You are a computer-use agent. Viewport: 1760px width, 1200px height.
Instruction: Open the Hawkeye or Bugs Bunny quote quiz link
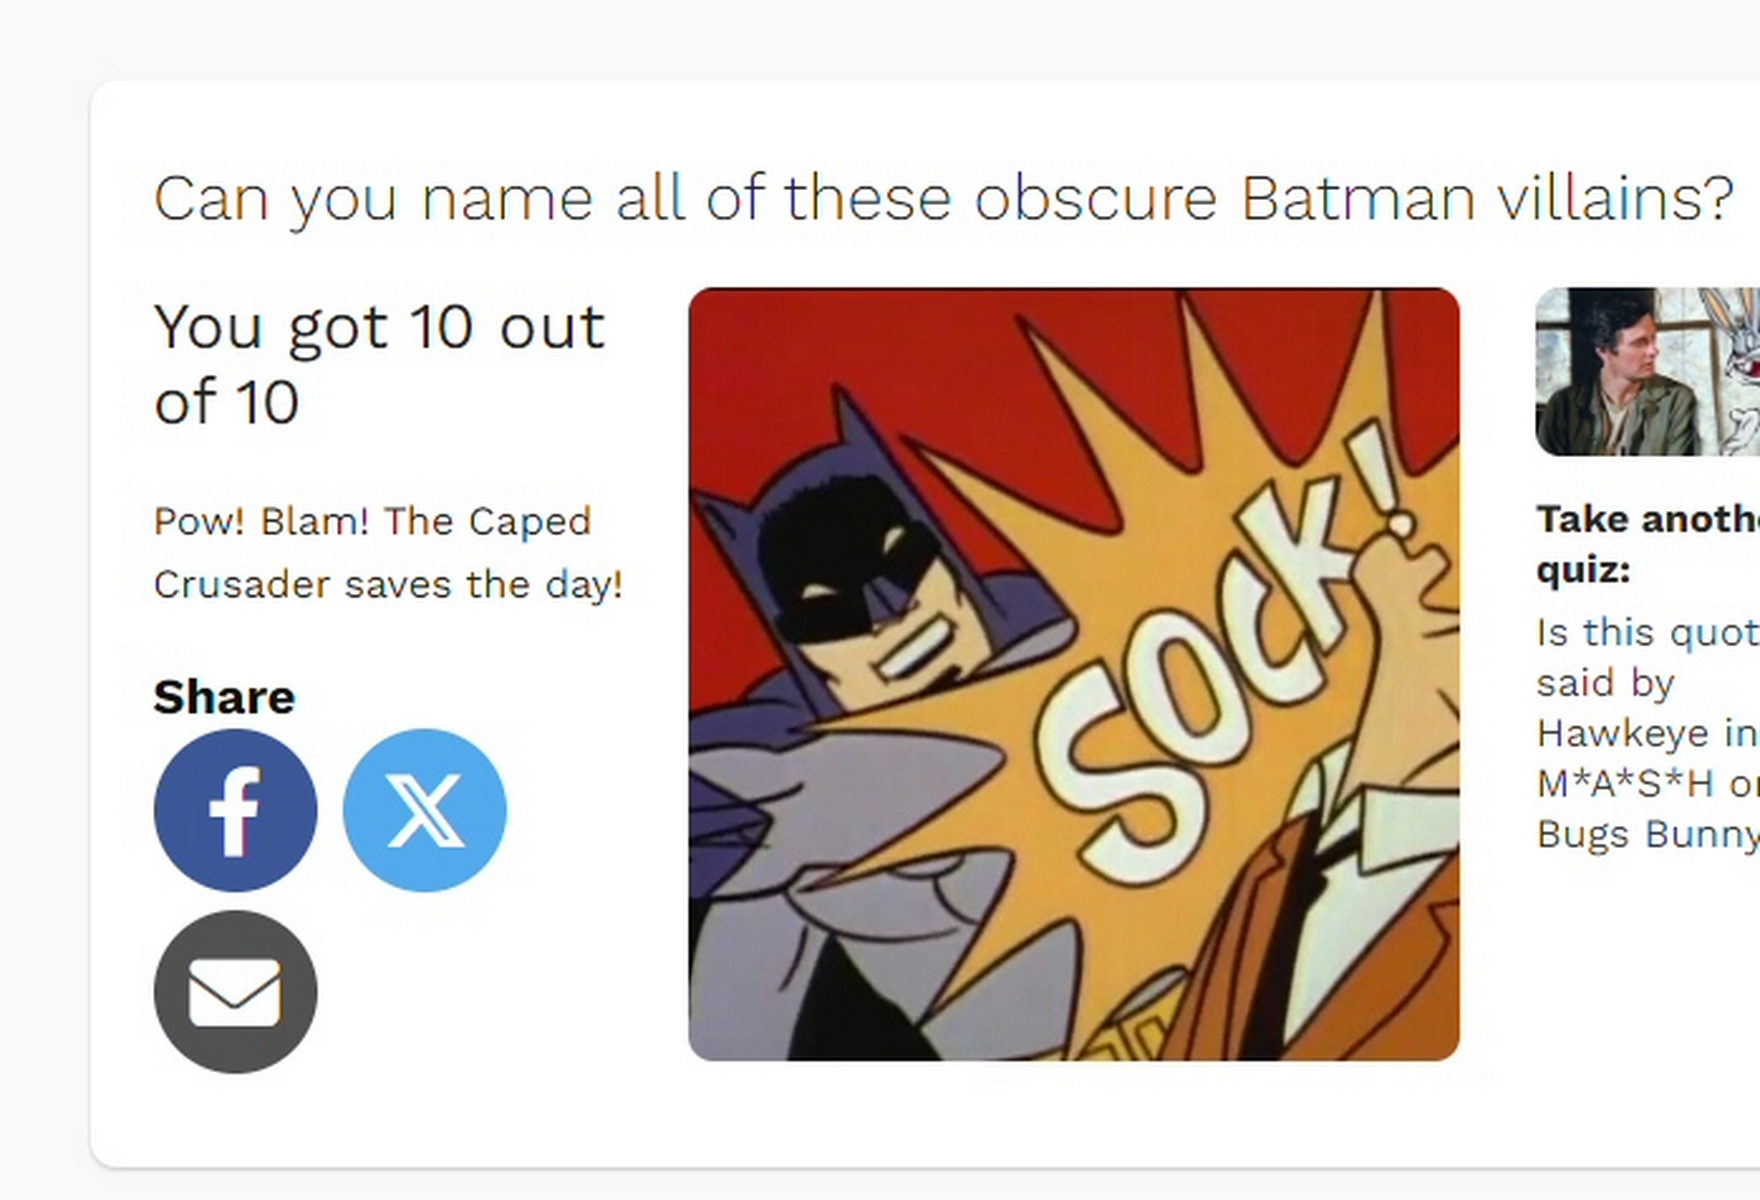(x=1648, y=733)
